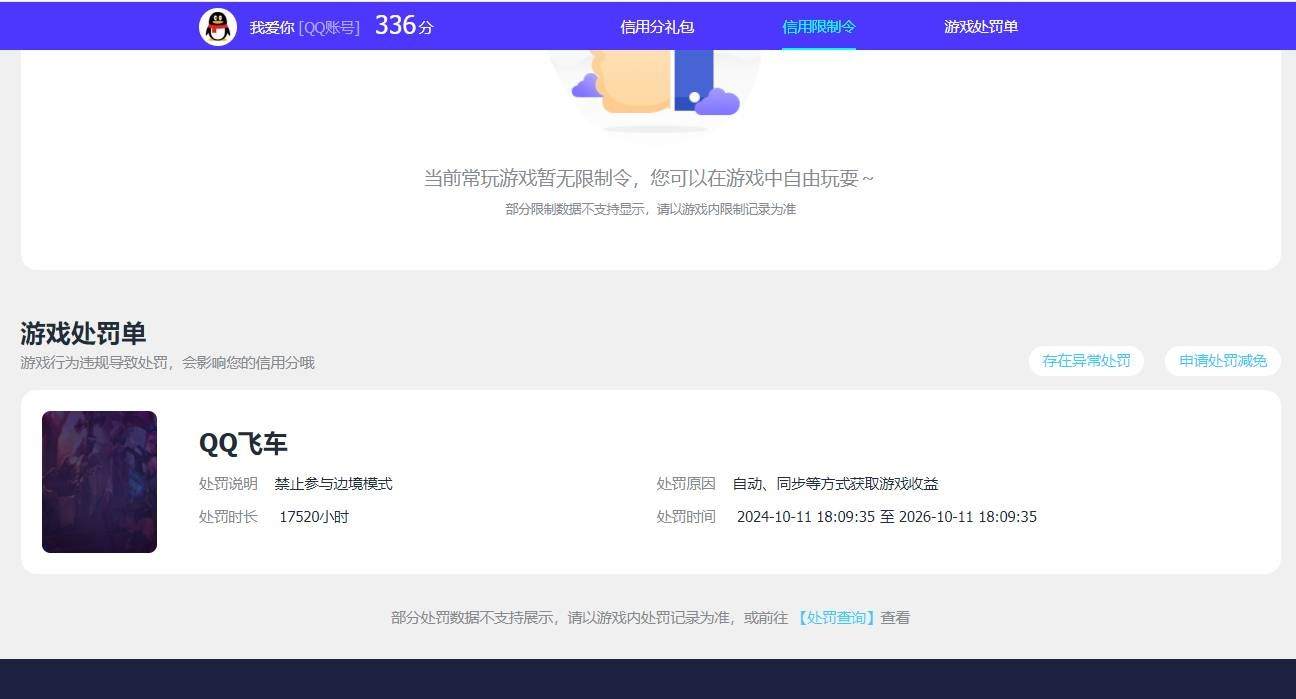Click the 禁止参与边境模式 penalty description
This screenshot has height=699, width=1296.
(x=334, y=484)
